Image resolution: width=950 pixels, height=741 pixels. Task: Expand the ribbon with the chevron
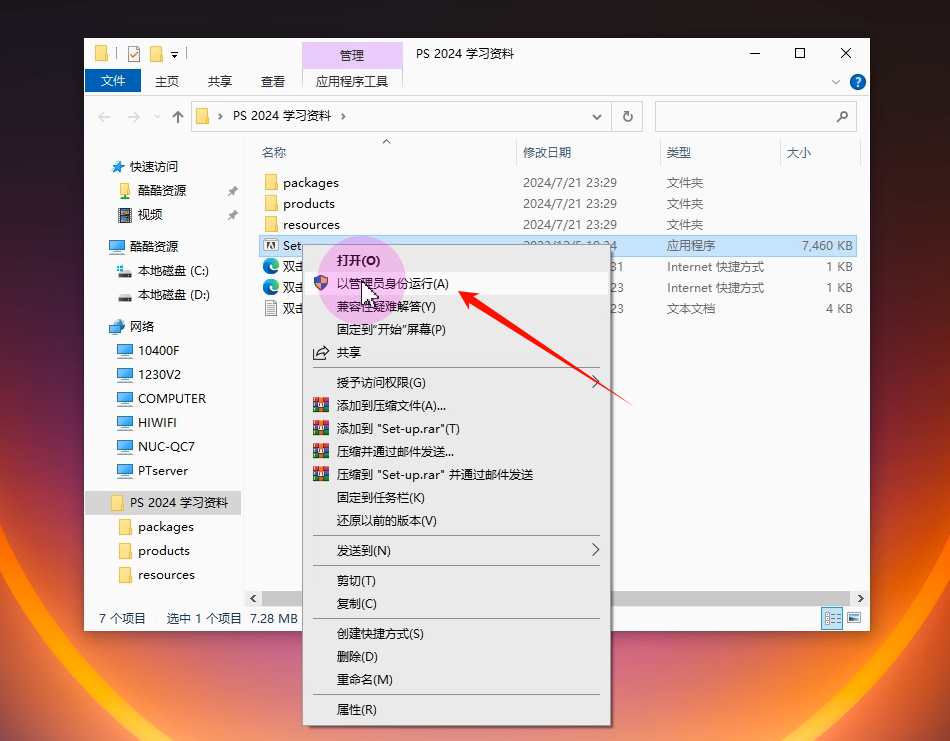tap(836, 82)
